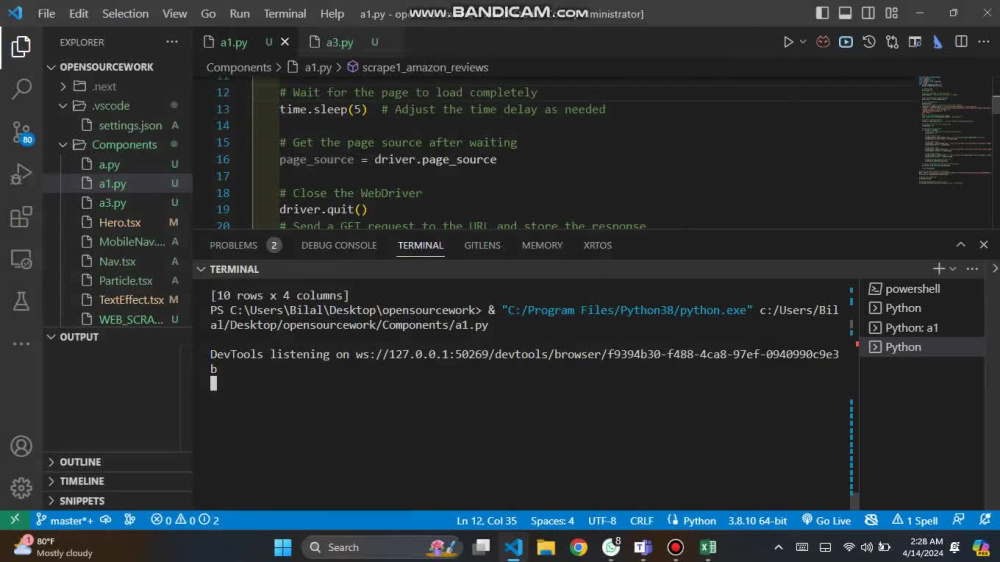Change CRLF end of line sequence
The height and width of the screenshot is (562, 1000).
(x=642, y=521)
